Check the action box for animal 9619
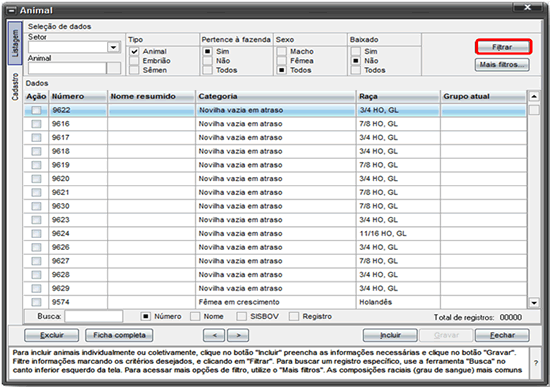The height and width of the screenshot is (387, 550). click(36, 165)
